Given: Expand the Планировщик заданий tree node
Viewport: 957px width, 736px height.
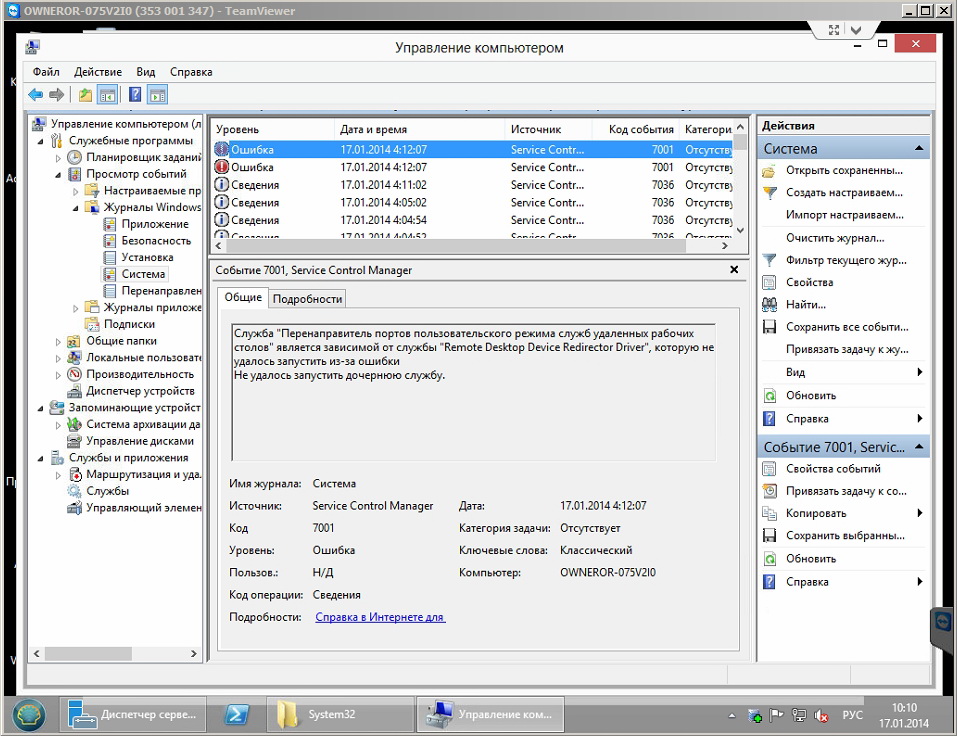Looking at the screenshot, I should (x=58, y=158).
